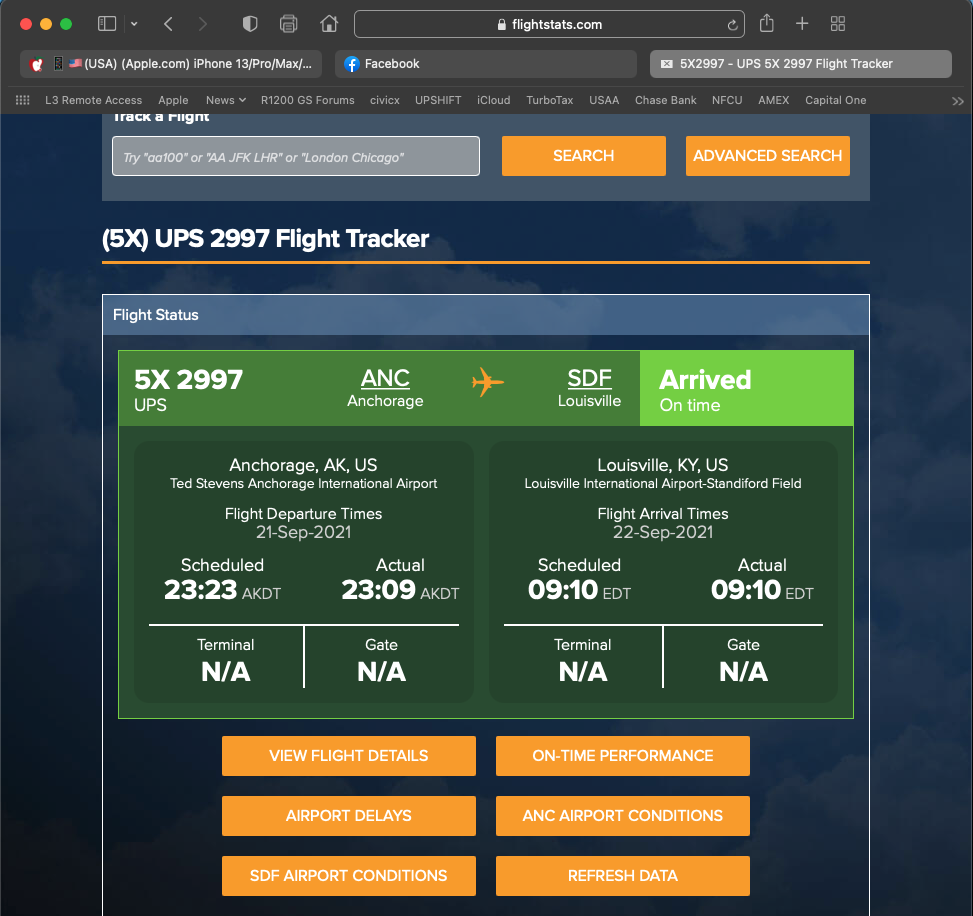
Task: Open the Apple bookmark
Action: pos(173,100)
